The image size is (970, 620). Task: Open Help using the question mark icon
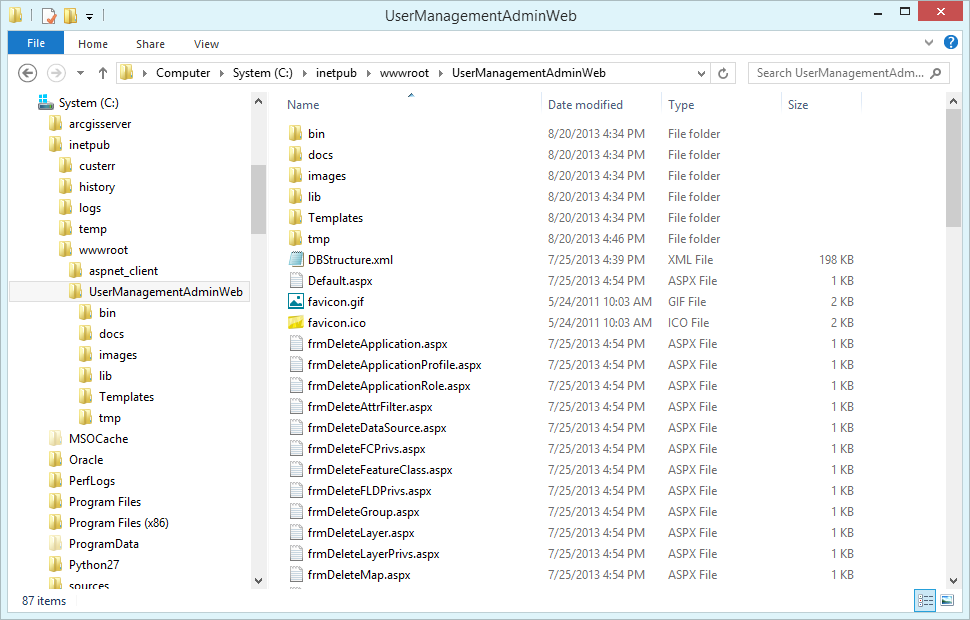coord(949,43)
